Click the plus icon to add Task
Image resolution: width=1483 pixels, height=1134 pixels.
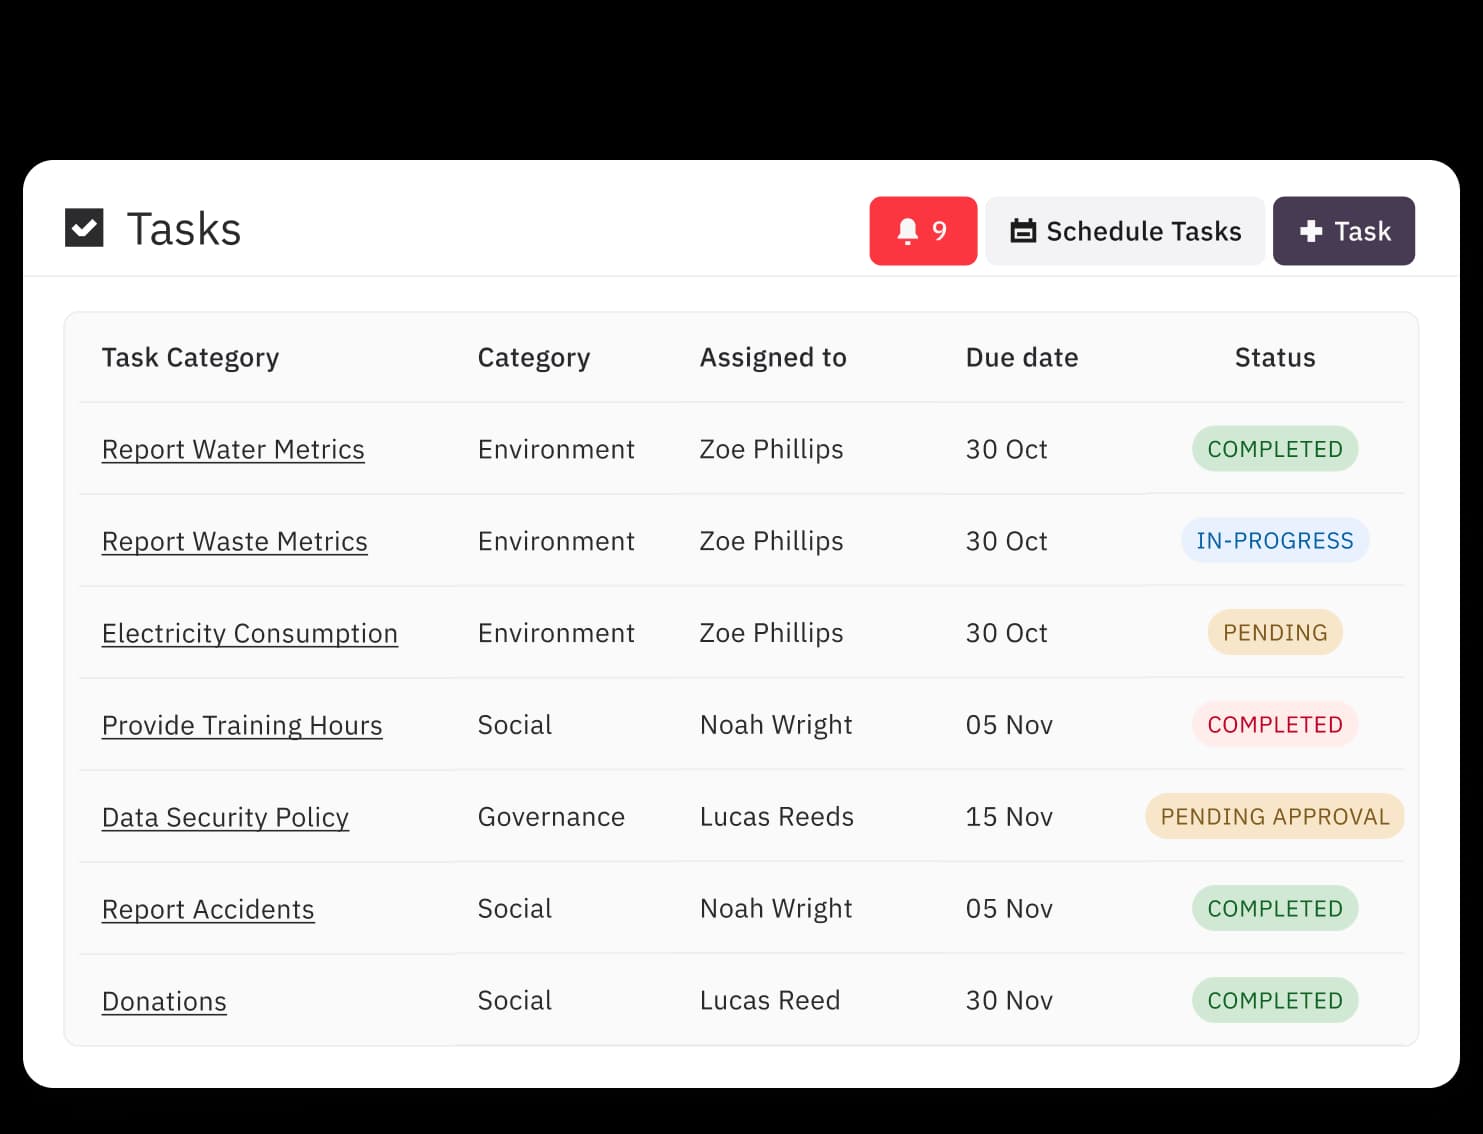1310,231
